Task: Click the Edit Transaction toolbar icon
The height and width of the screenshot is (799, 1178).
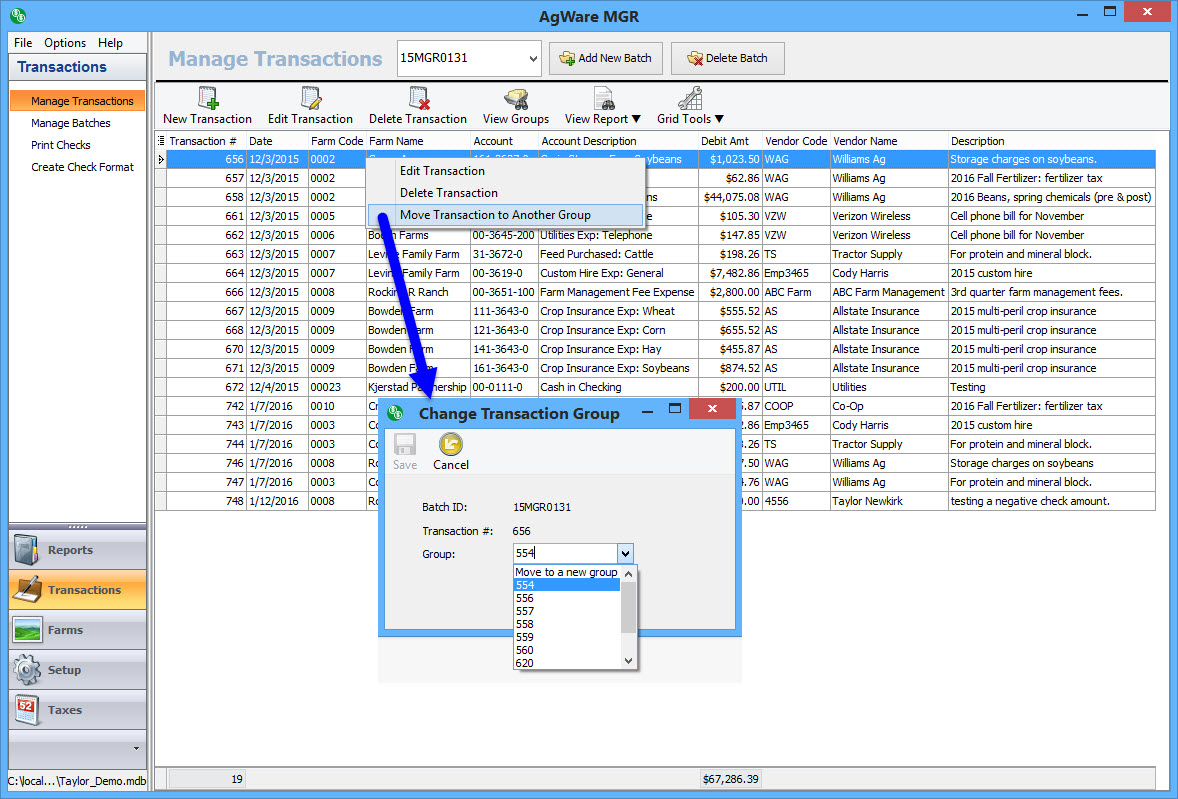Action: (x=310, y=99)
